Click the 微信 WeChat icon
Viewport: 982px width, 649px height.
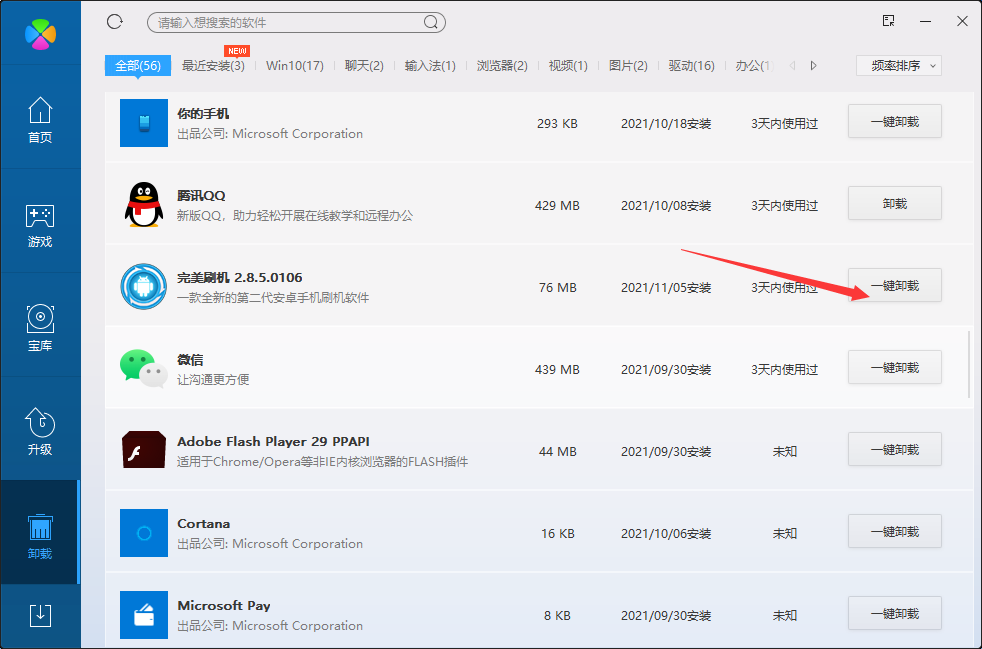pos(144,368)
